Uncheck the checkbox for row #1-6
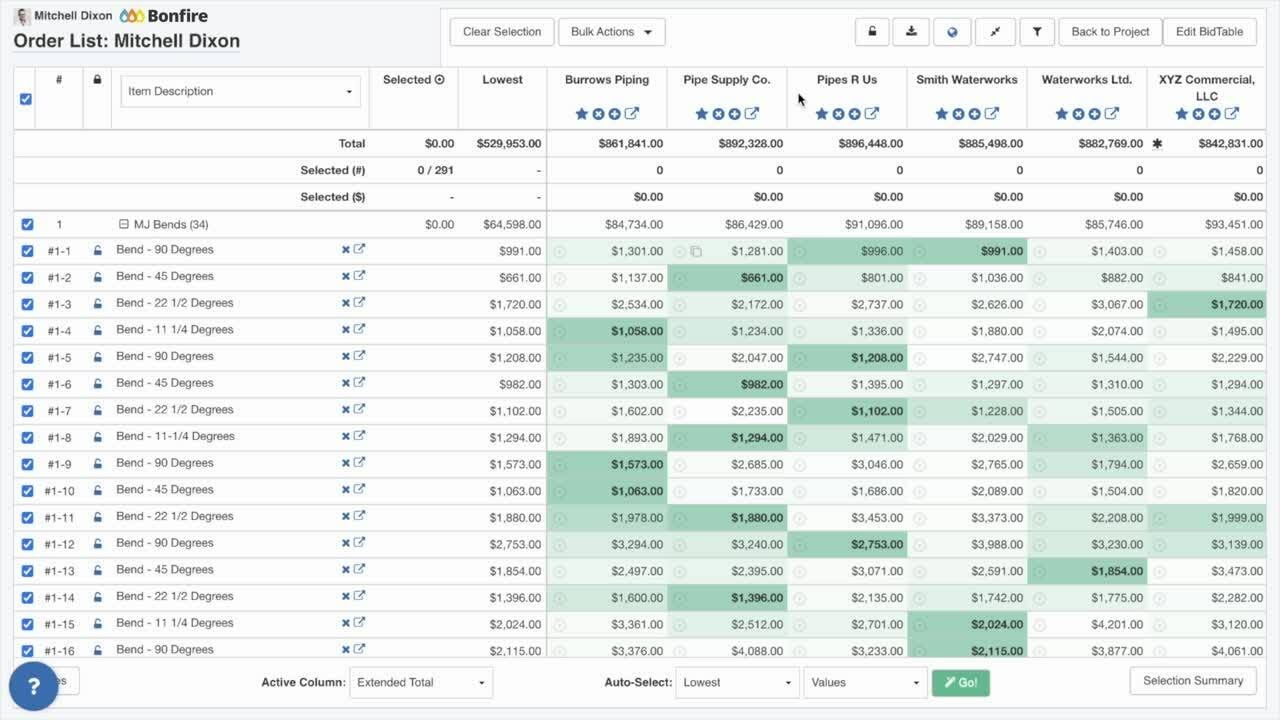This screenshot has width=1280, height=720. coord(27,384)
